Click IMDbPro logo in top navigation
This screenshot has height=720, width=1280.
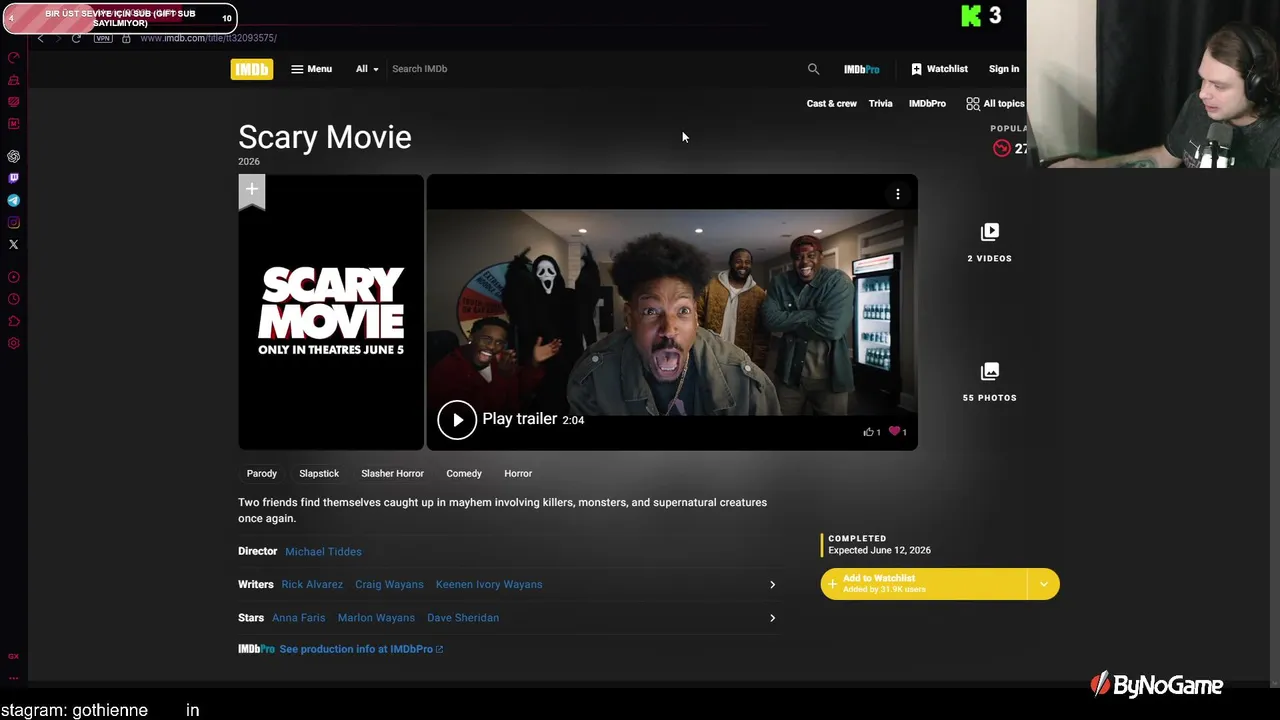861,69
